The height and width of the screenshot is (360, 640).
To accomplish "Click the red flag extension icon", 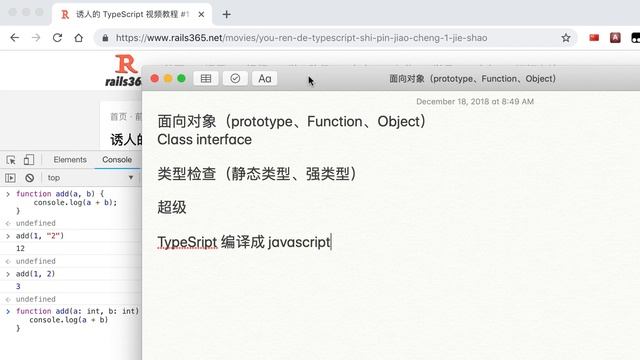I will 594,38.
